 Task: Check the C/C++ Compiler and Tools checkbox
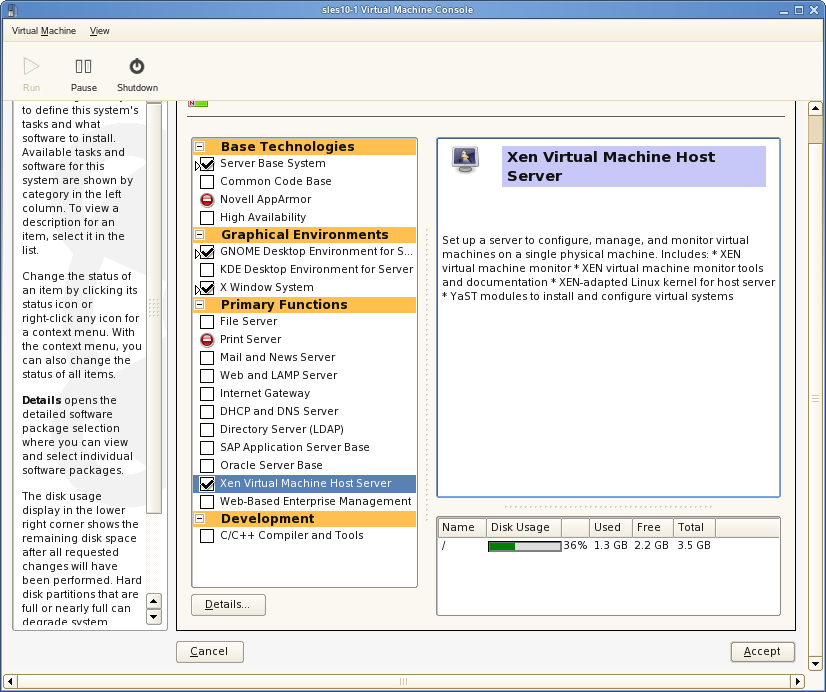click(x=207, y=536)
